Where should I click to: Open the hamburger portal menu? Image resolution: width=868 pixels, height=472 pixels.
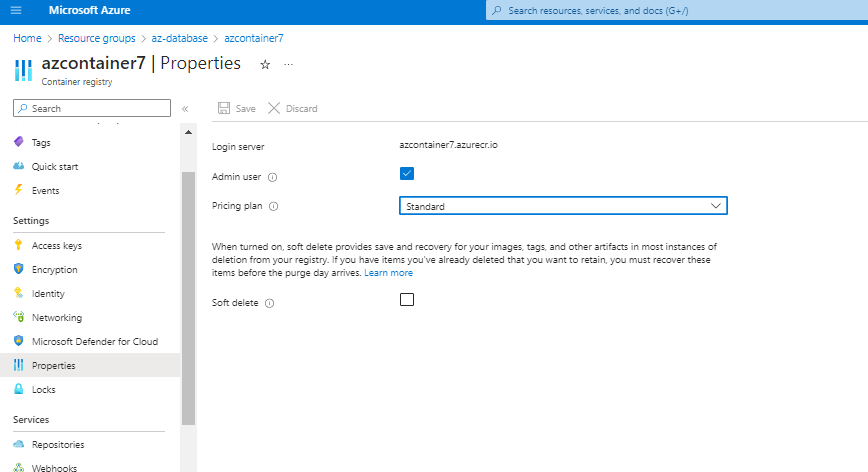point(16,10)
